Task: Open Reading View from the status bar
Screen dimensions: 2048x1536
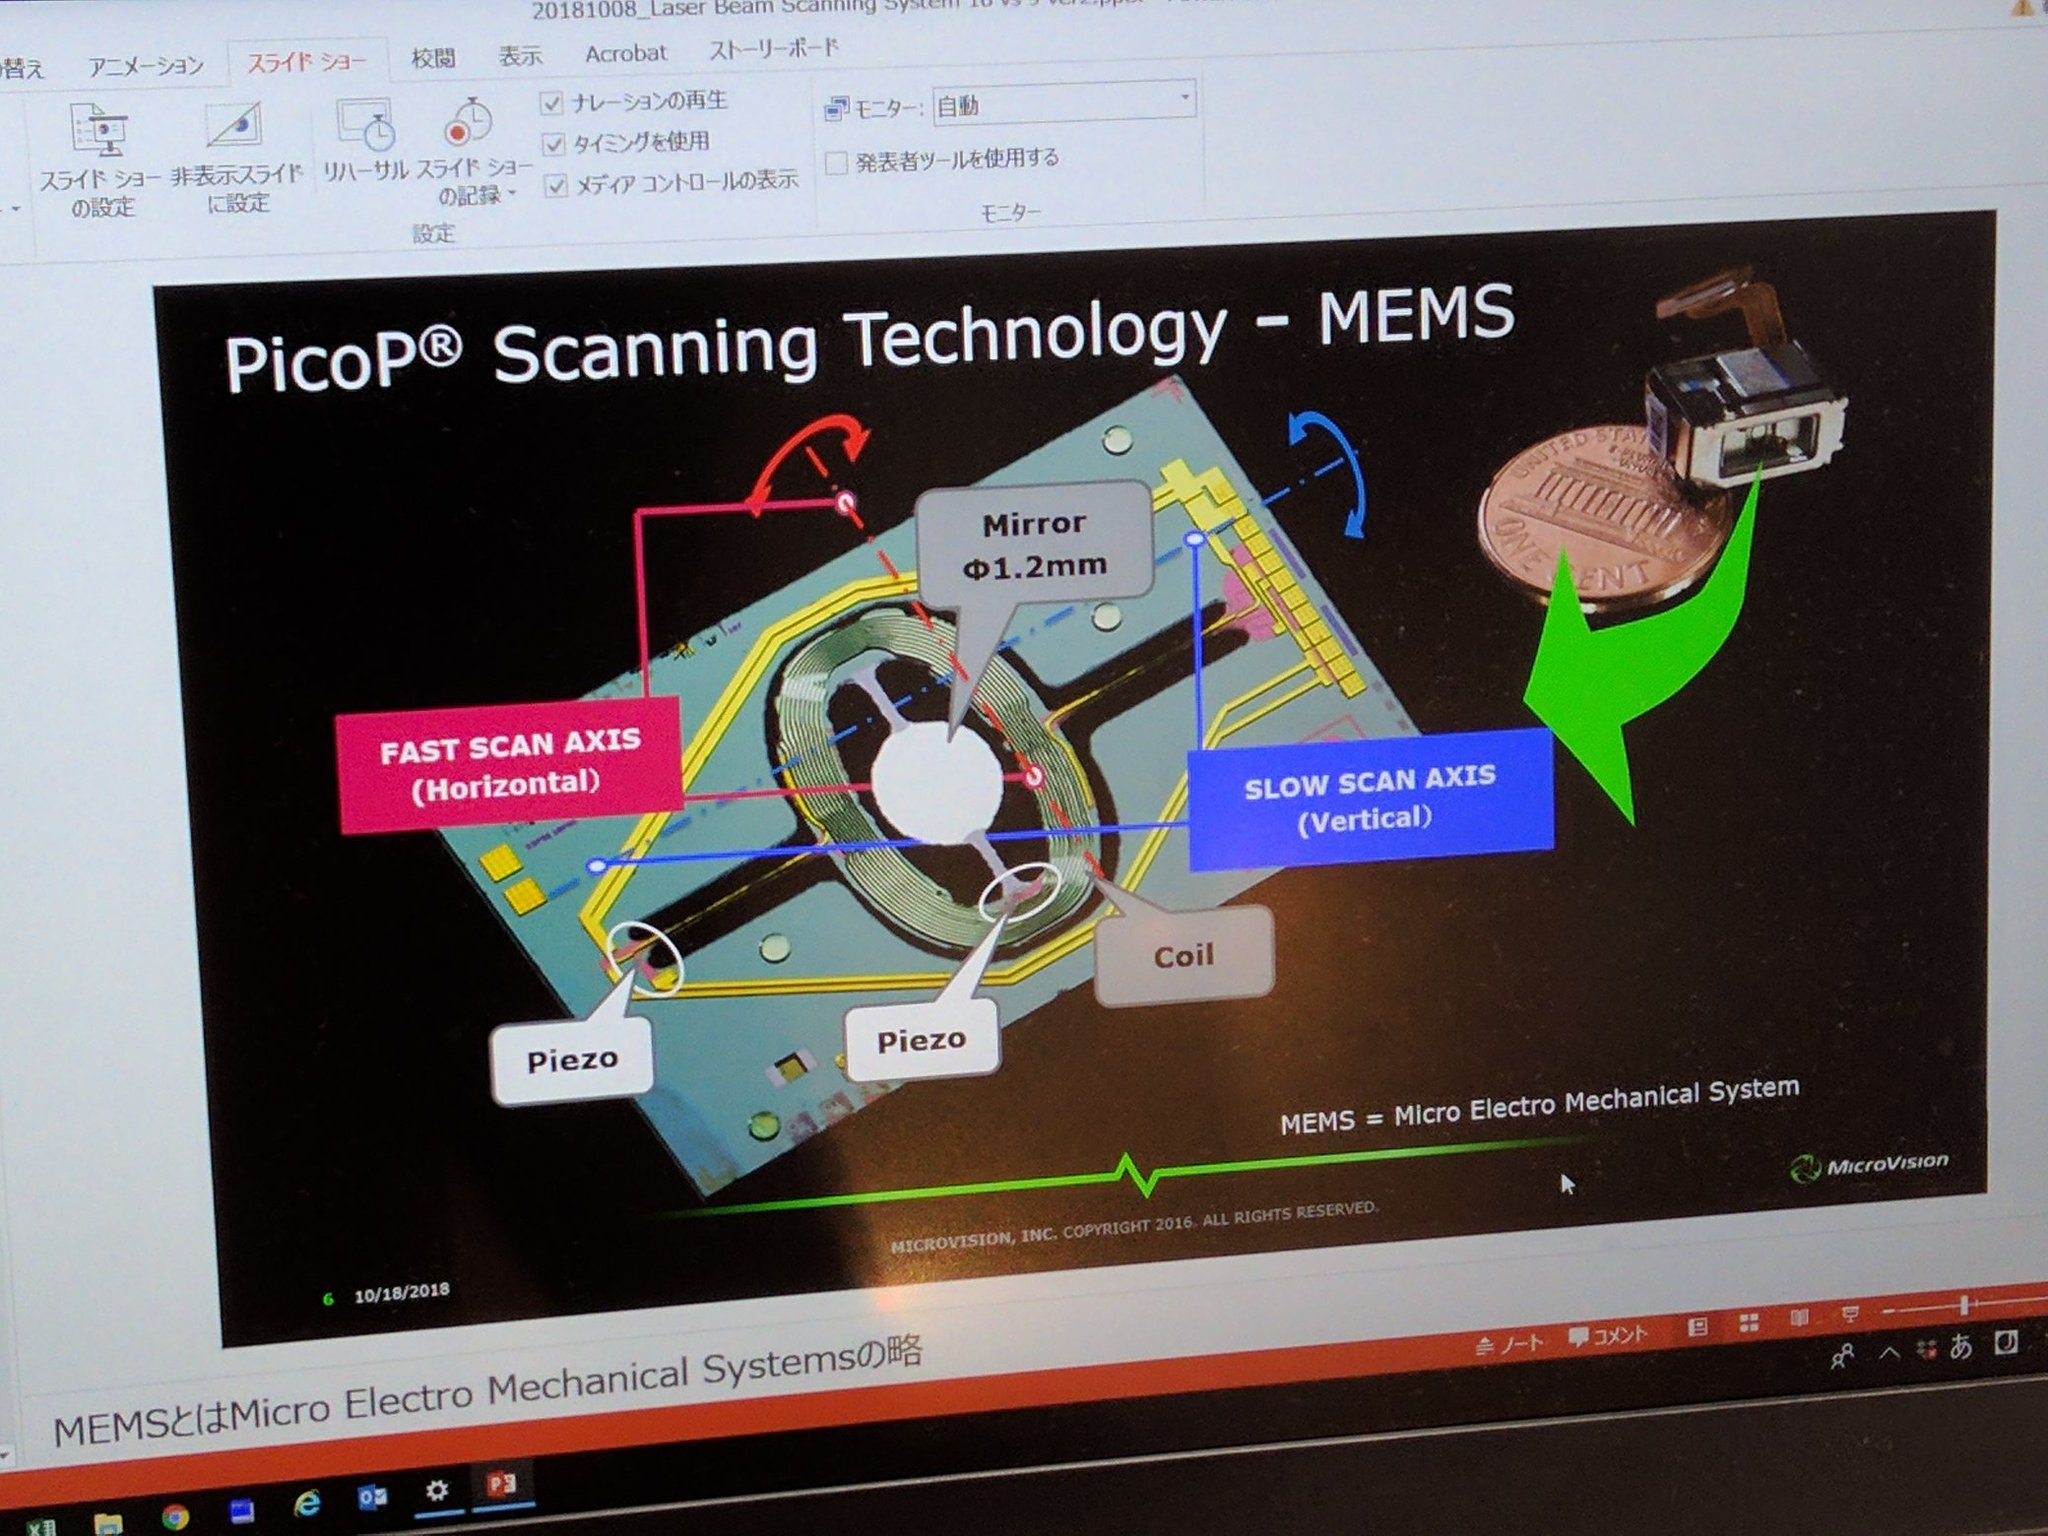Action: (1799, 1318)
